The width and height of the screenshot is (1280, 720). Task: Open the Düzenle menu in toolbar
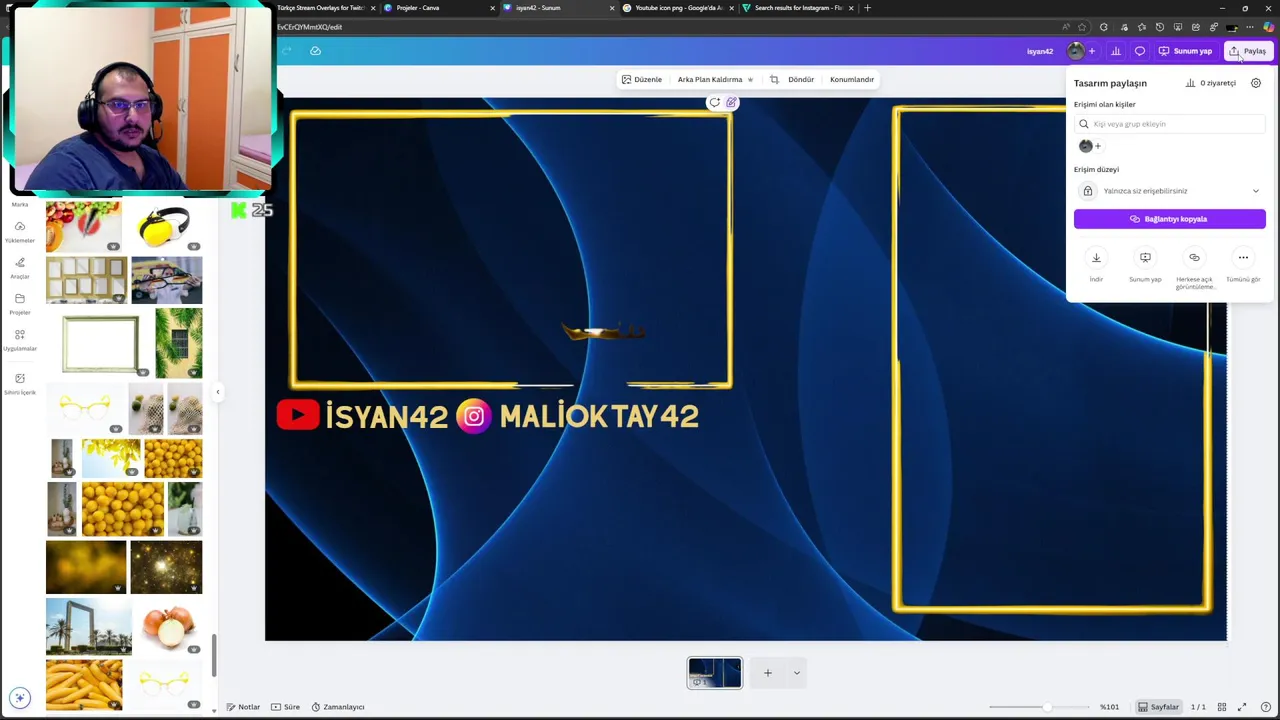(x=641, y=79)
